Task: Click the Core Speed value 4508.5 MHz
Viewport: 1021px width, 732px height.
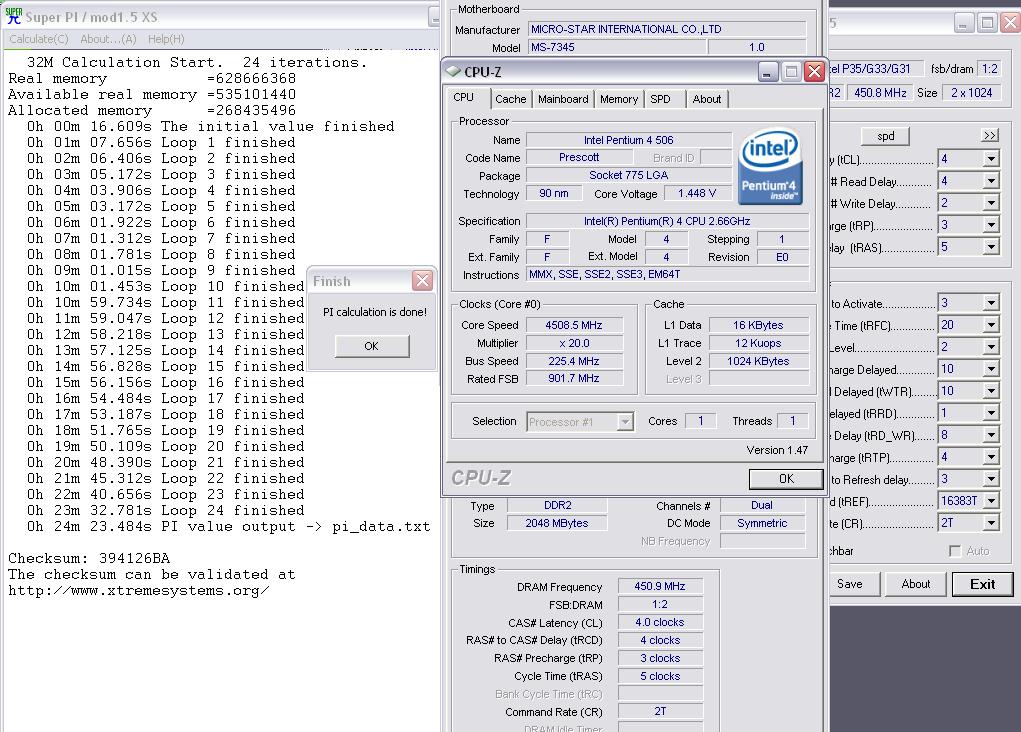Action: pos(574,325)
